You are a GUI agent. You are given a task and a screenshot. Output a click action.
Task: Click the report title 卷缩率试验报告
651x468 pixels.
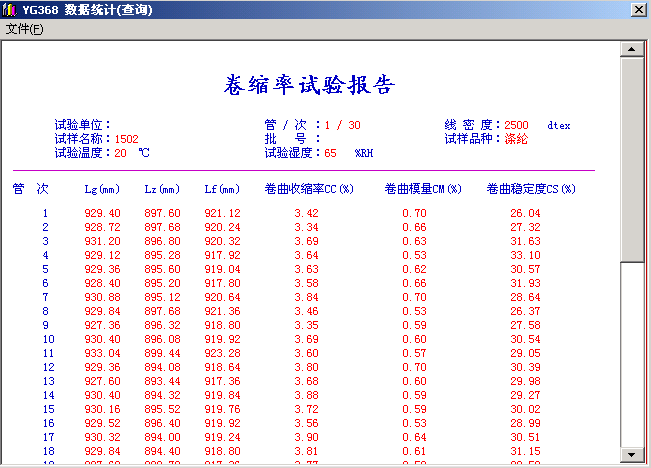(x=309, y=84)
